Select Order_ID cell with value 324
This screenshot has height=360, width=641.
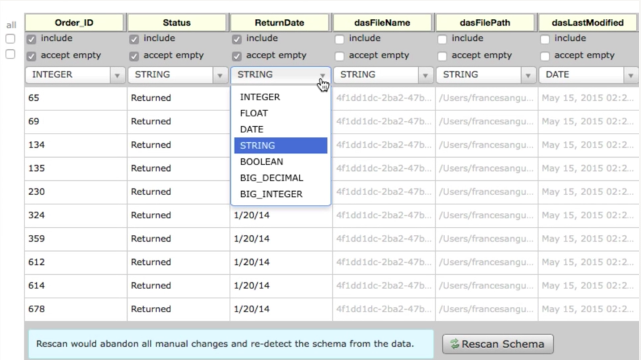(76, 215)
